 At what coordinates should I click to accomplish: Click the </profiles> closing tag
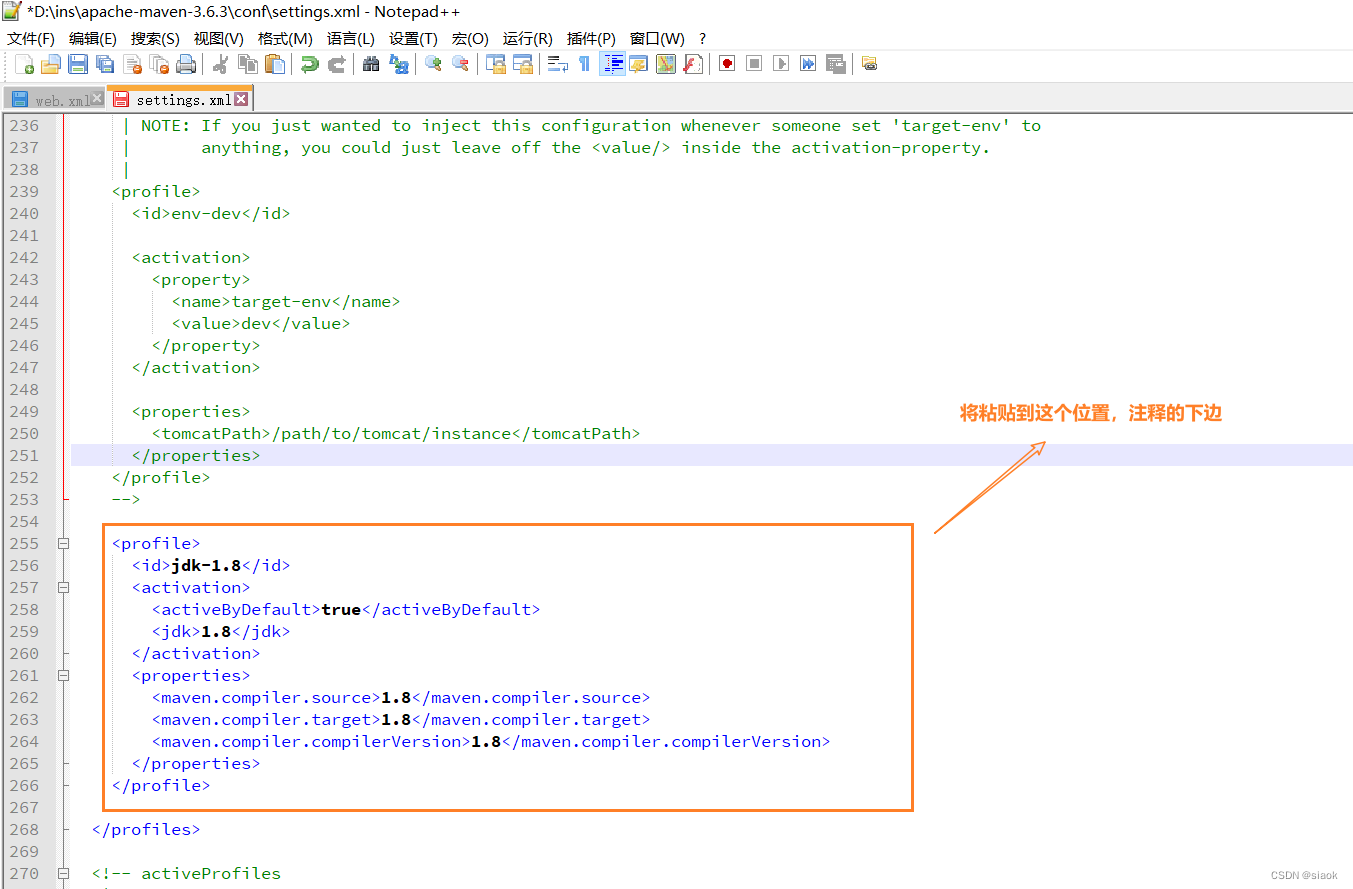coord(146,830)
